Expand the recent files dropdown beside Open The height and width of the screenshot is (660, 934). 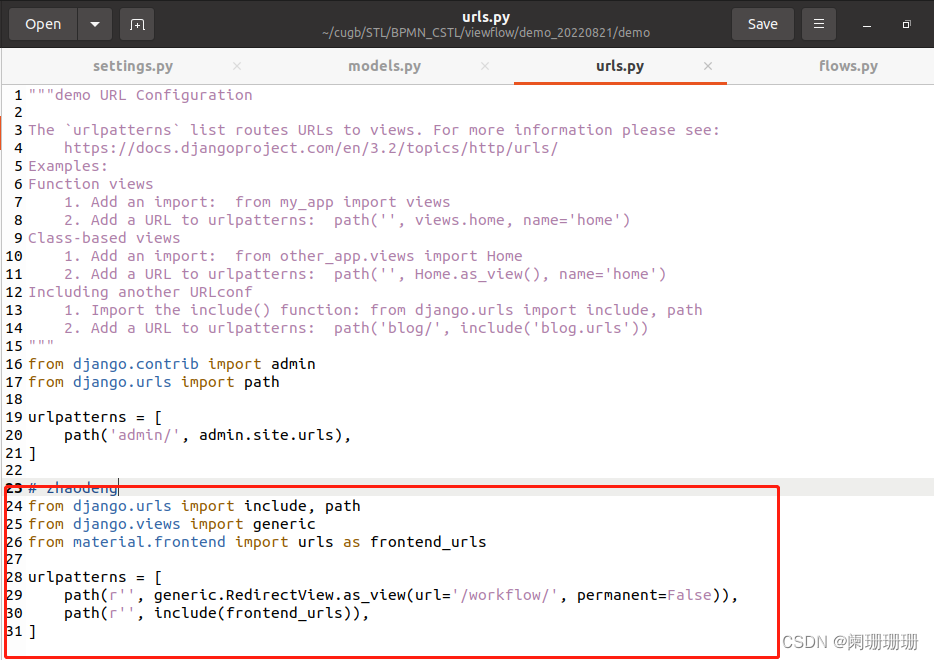pyautogui.click(x=94, y=24)
